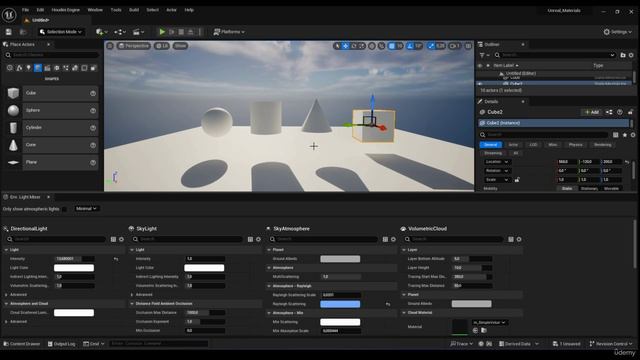Open the Platforms dropdown
The width and height of the screenshot is (640, 360).
(229, 32)
